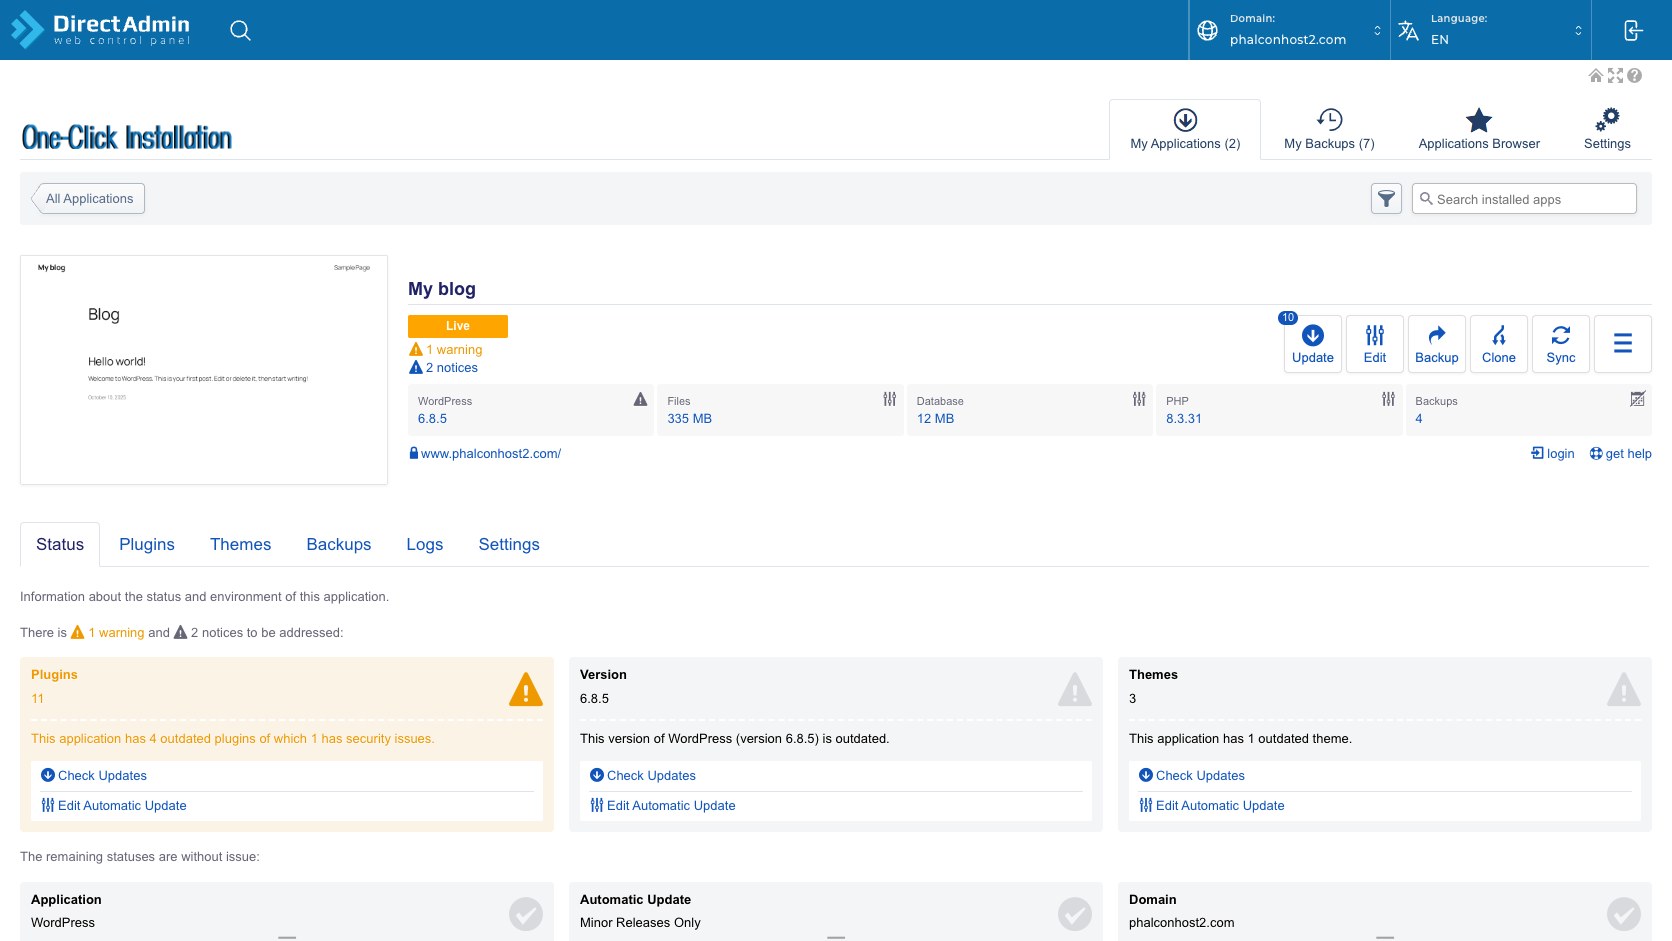Click the Clone button
1672x941 pixels.
click(x=1499, y=344)
